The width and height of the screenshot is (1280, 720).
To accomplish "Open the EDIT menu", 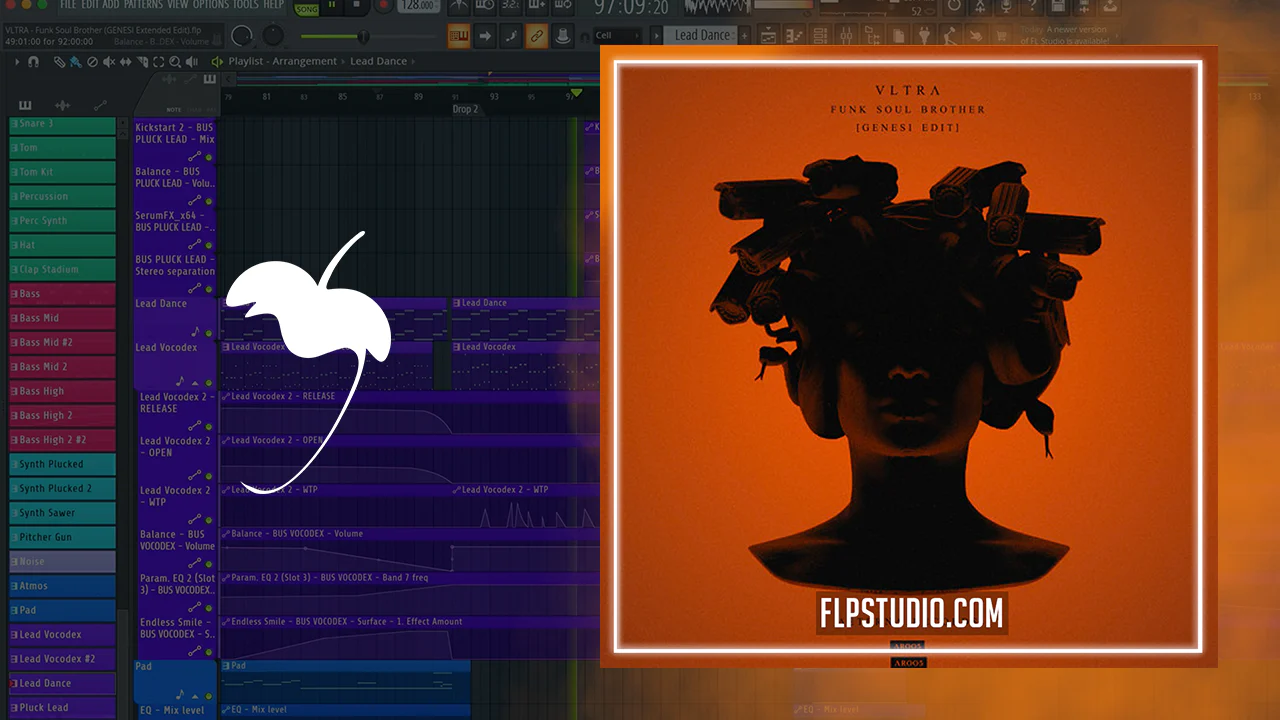I will click(x=91, y=5).
